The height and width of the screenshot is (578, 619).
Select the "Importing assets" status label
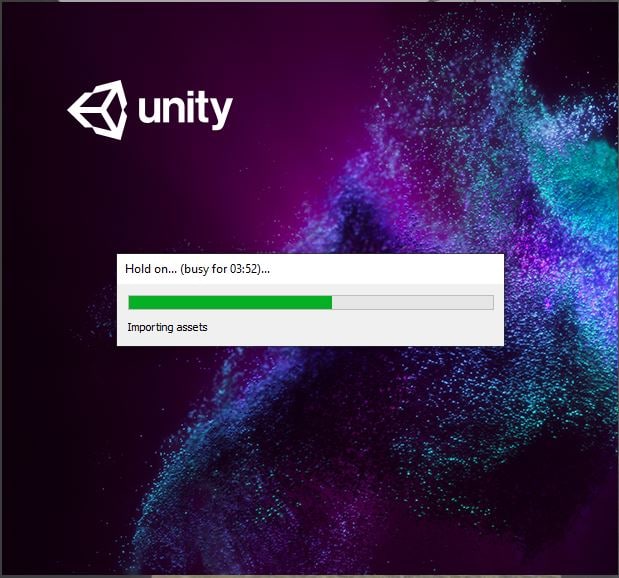click(x=167, y=327)
